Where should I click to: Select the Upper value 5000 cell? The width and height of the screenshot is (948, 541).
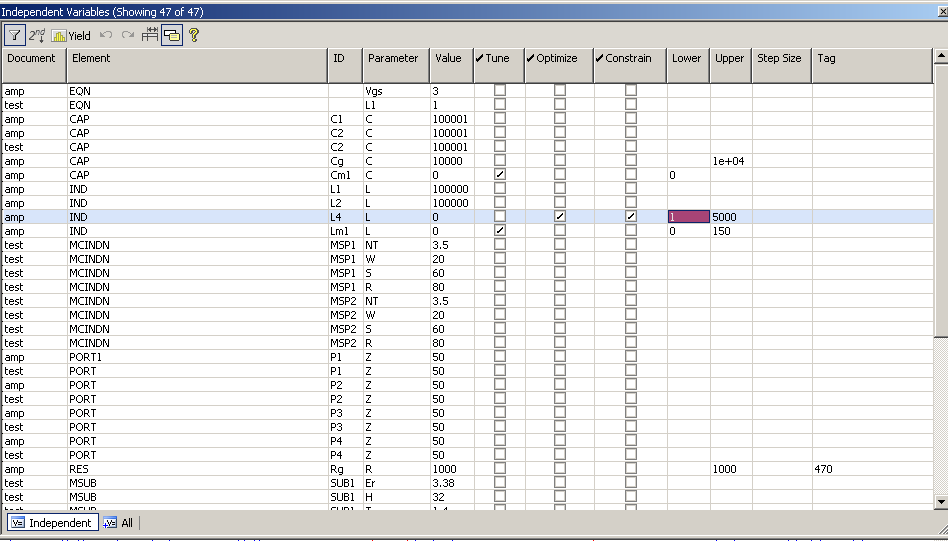click(730, 216)
